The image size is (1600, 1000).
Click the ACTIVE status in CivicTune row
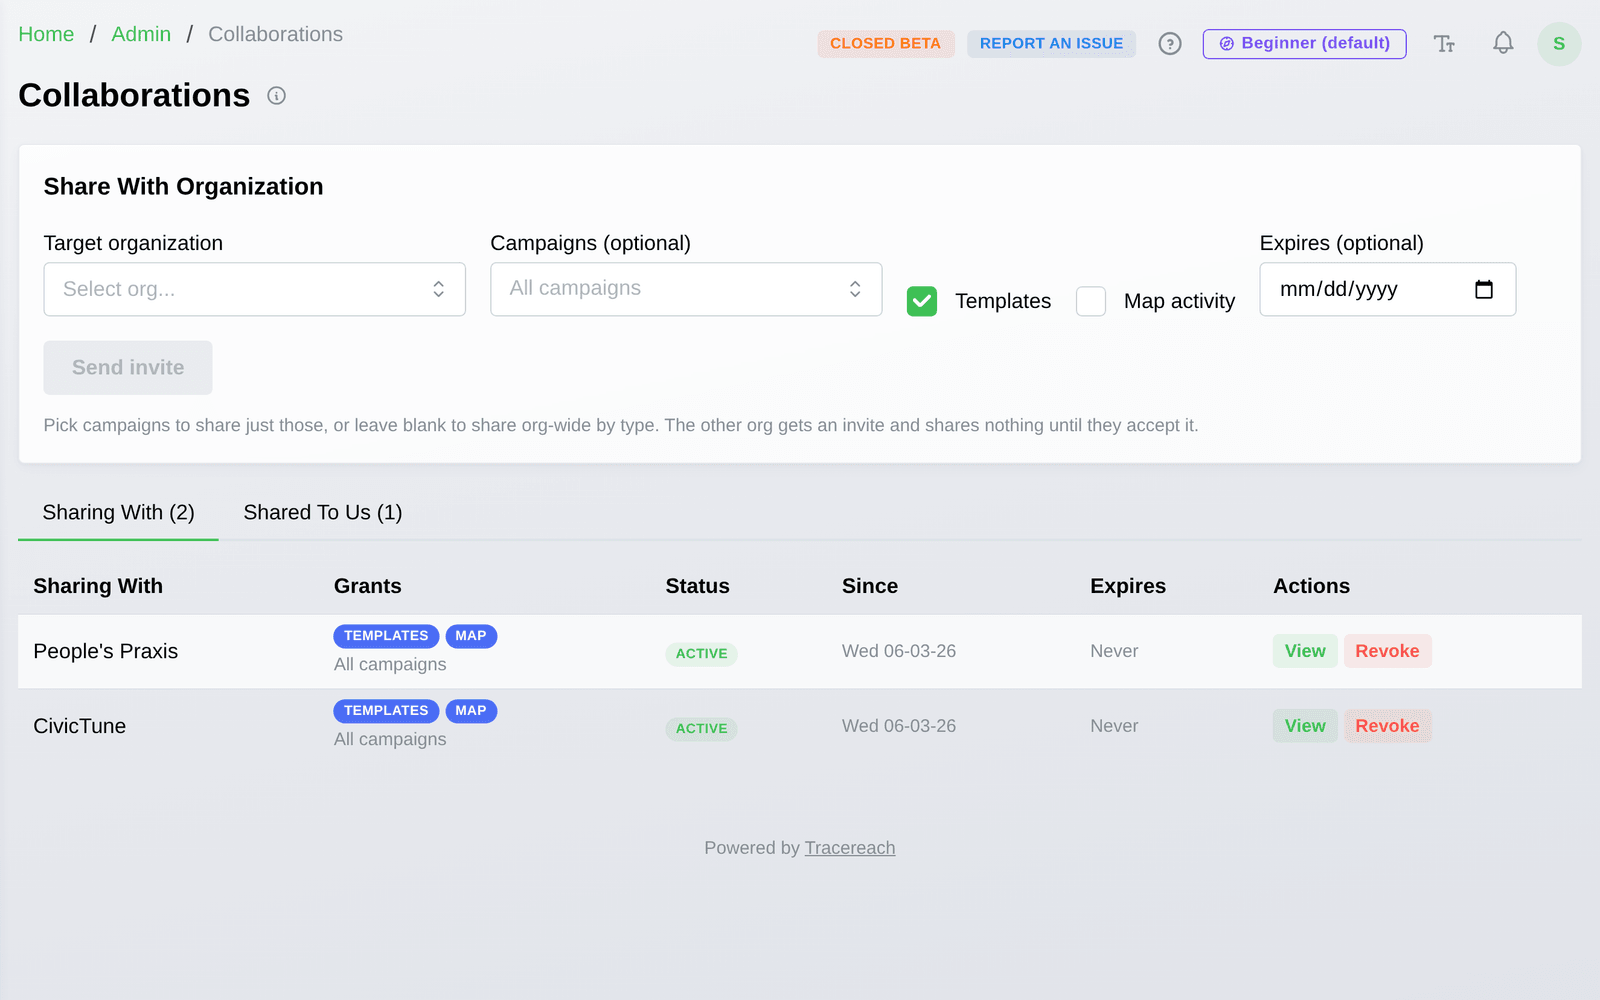[701, 729]
